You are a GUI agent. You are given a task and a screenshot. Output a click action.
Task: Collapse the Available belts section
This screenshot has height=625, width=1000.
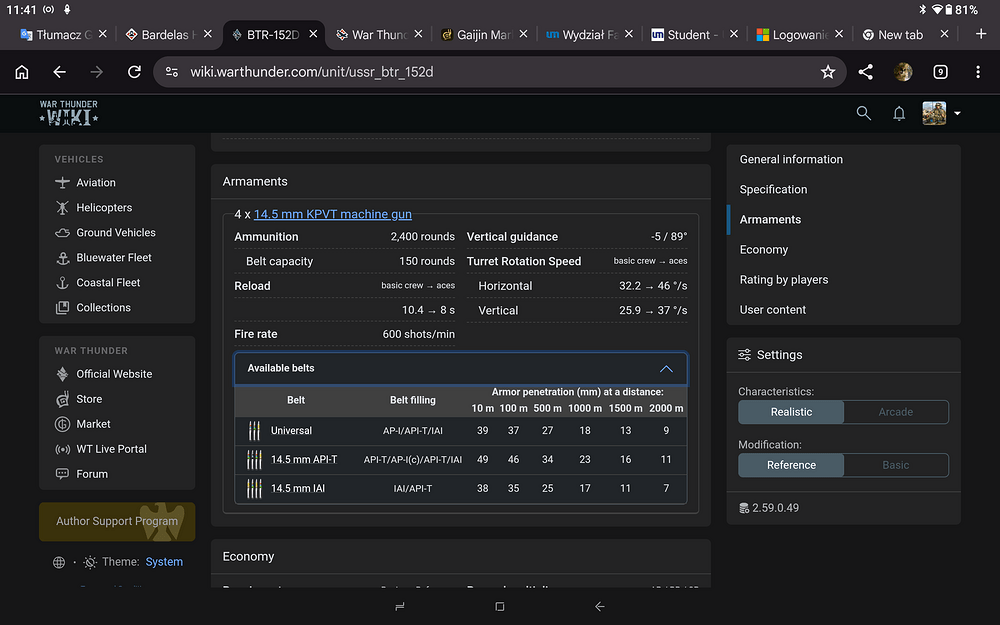pyautogui.click(x=460, y=369)
